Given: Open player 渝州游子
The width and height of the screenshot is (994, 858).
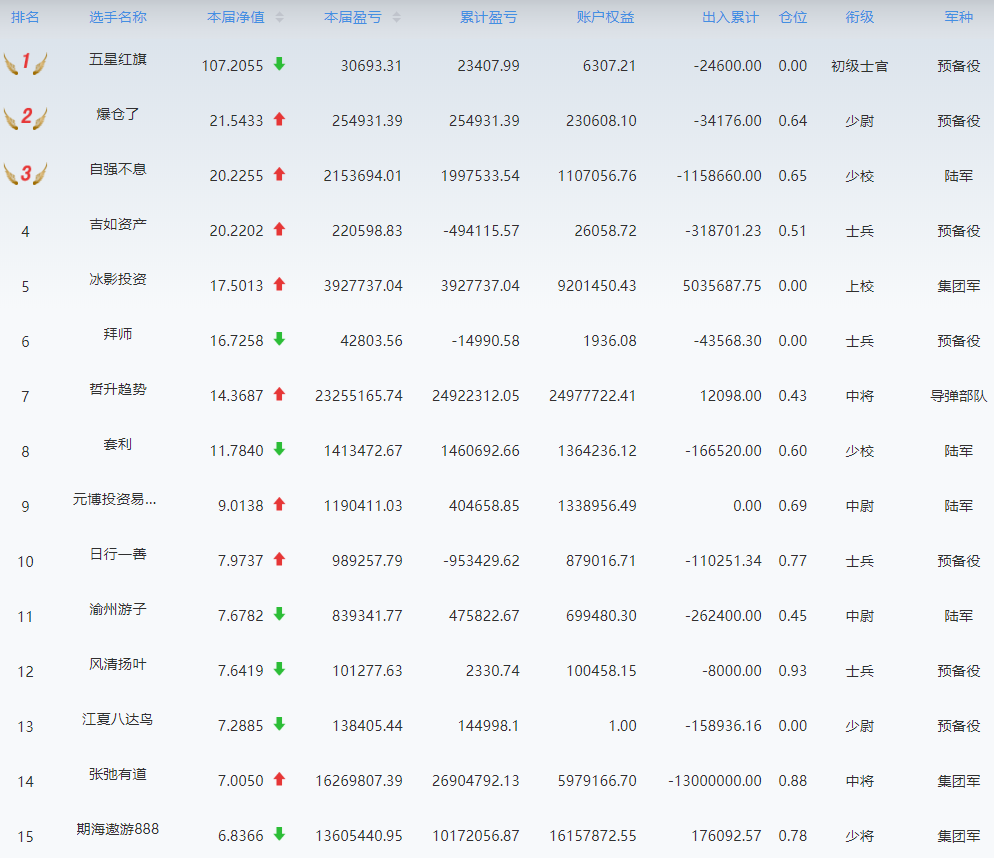Looking at the screenshot, I should pyautogui.click(x=118, y=609).
